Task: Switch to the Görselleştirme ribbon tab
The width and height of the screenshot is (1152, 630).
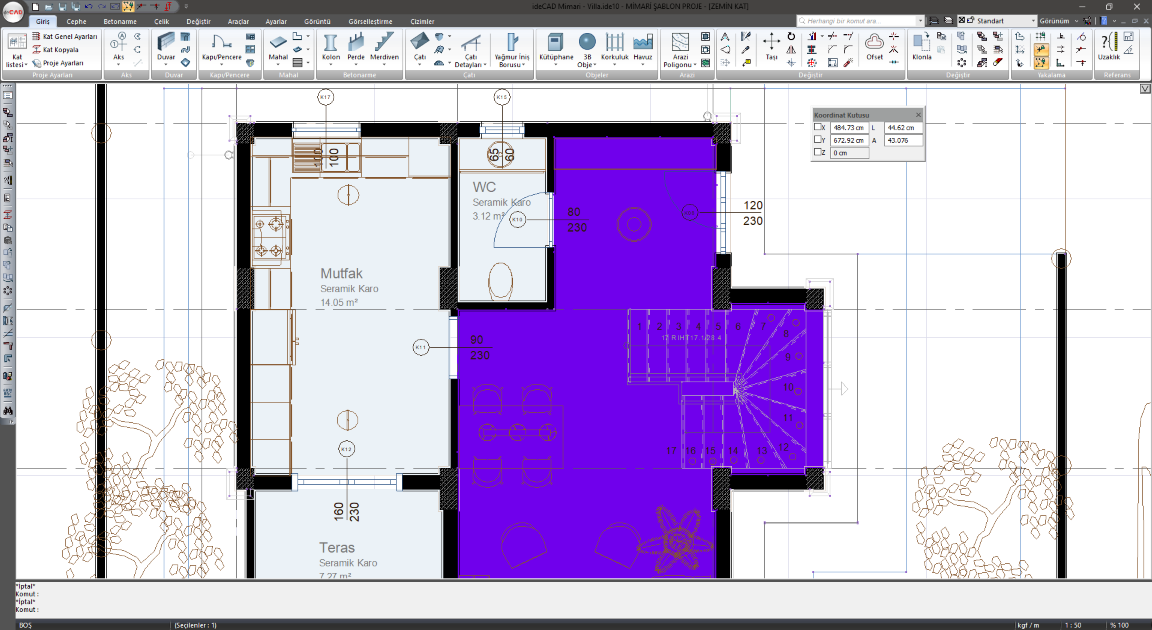Action: point(370,21)
